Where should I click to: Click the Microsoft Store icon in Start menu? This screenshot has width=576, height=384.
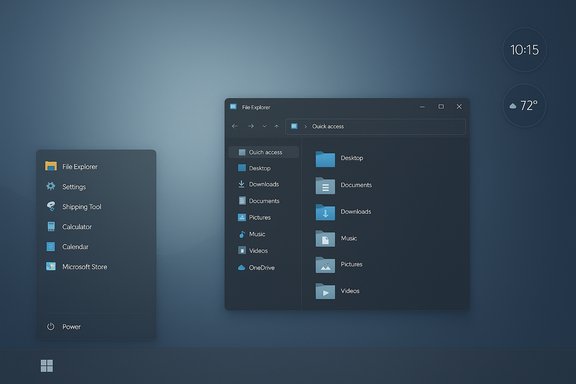tap(51, 266)
